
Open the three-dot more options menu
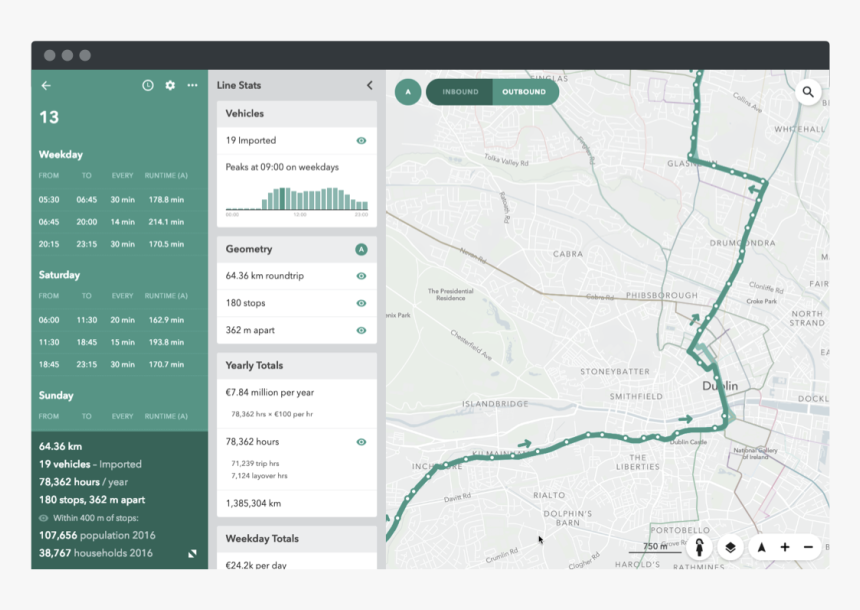tap(192, 86)
